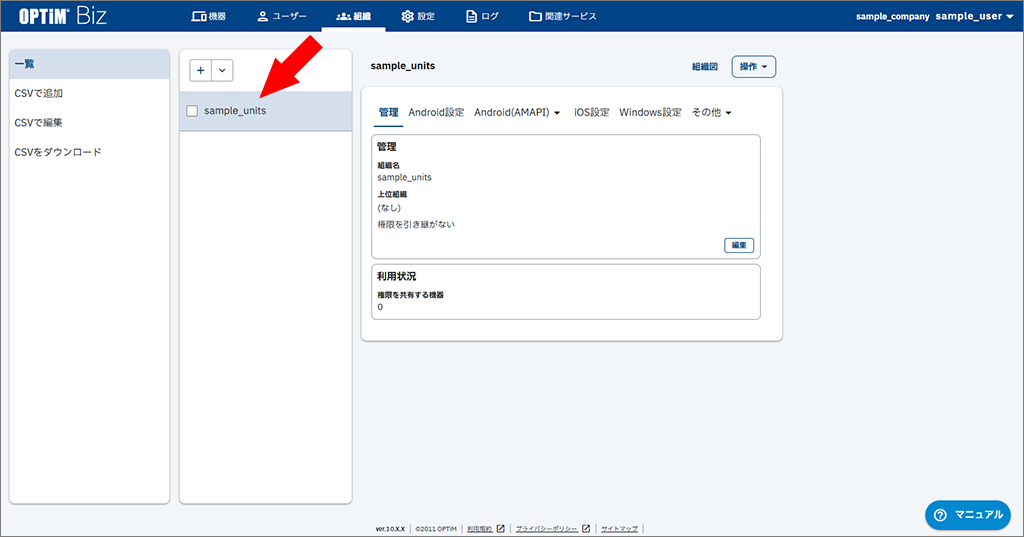The height and width of the screenshot is (537, 1024).
Task: Switch to the Windows設定 tab
Action: pos(650,113)
